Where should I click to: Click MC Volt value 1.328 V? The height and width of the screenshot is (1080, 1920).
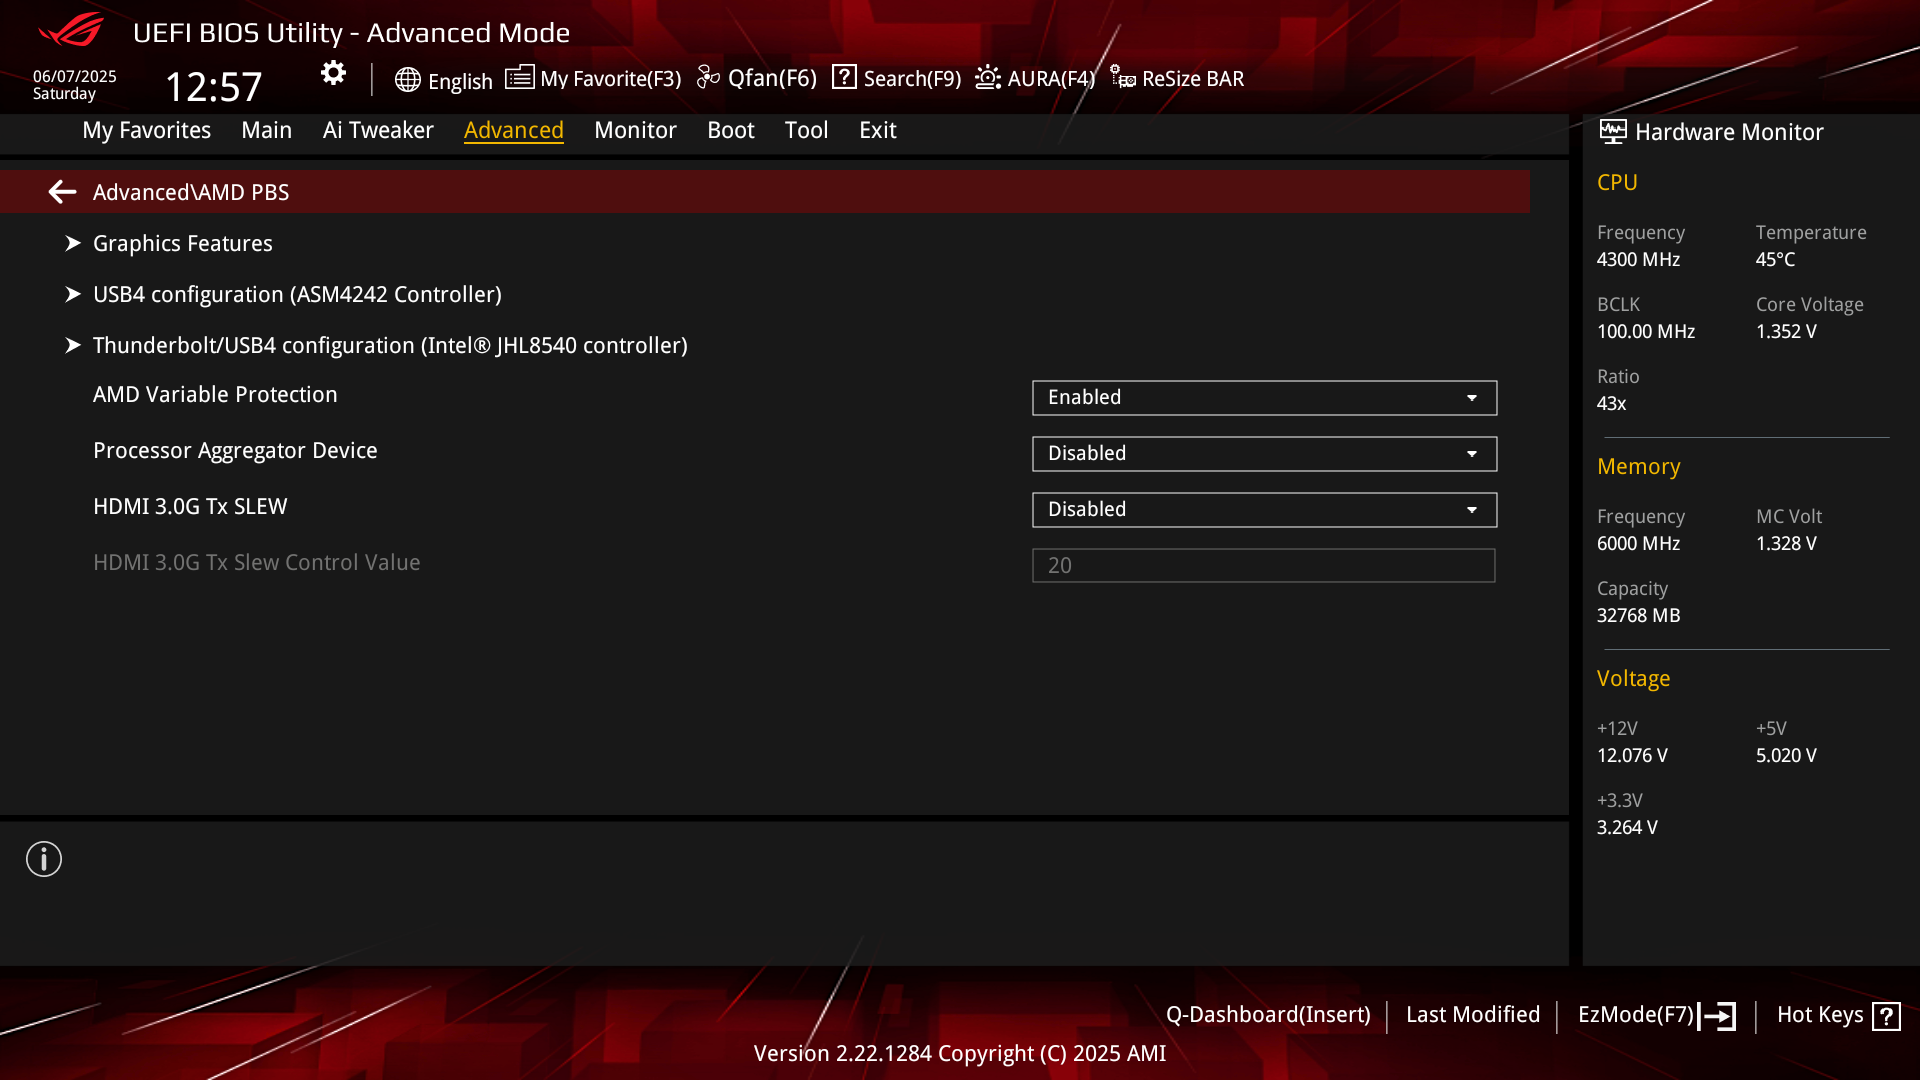coord(1786,544)
